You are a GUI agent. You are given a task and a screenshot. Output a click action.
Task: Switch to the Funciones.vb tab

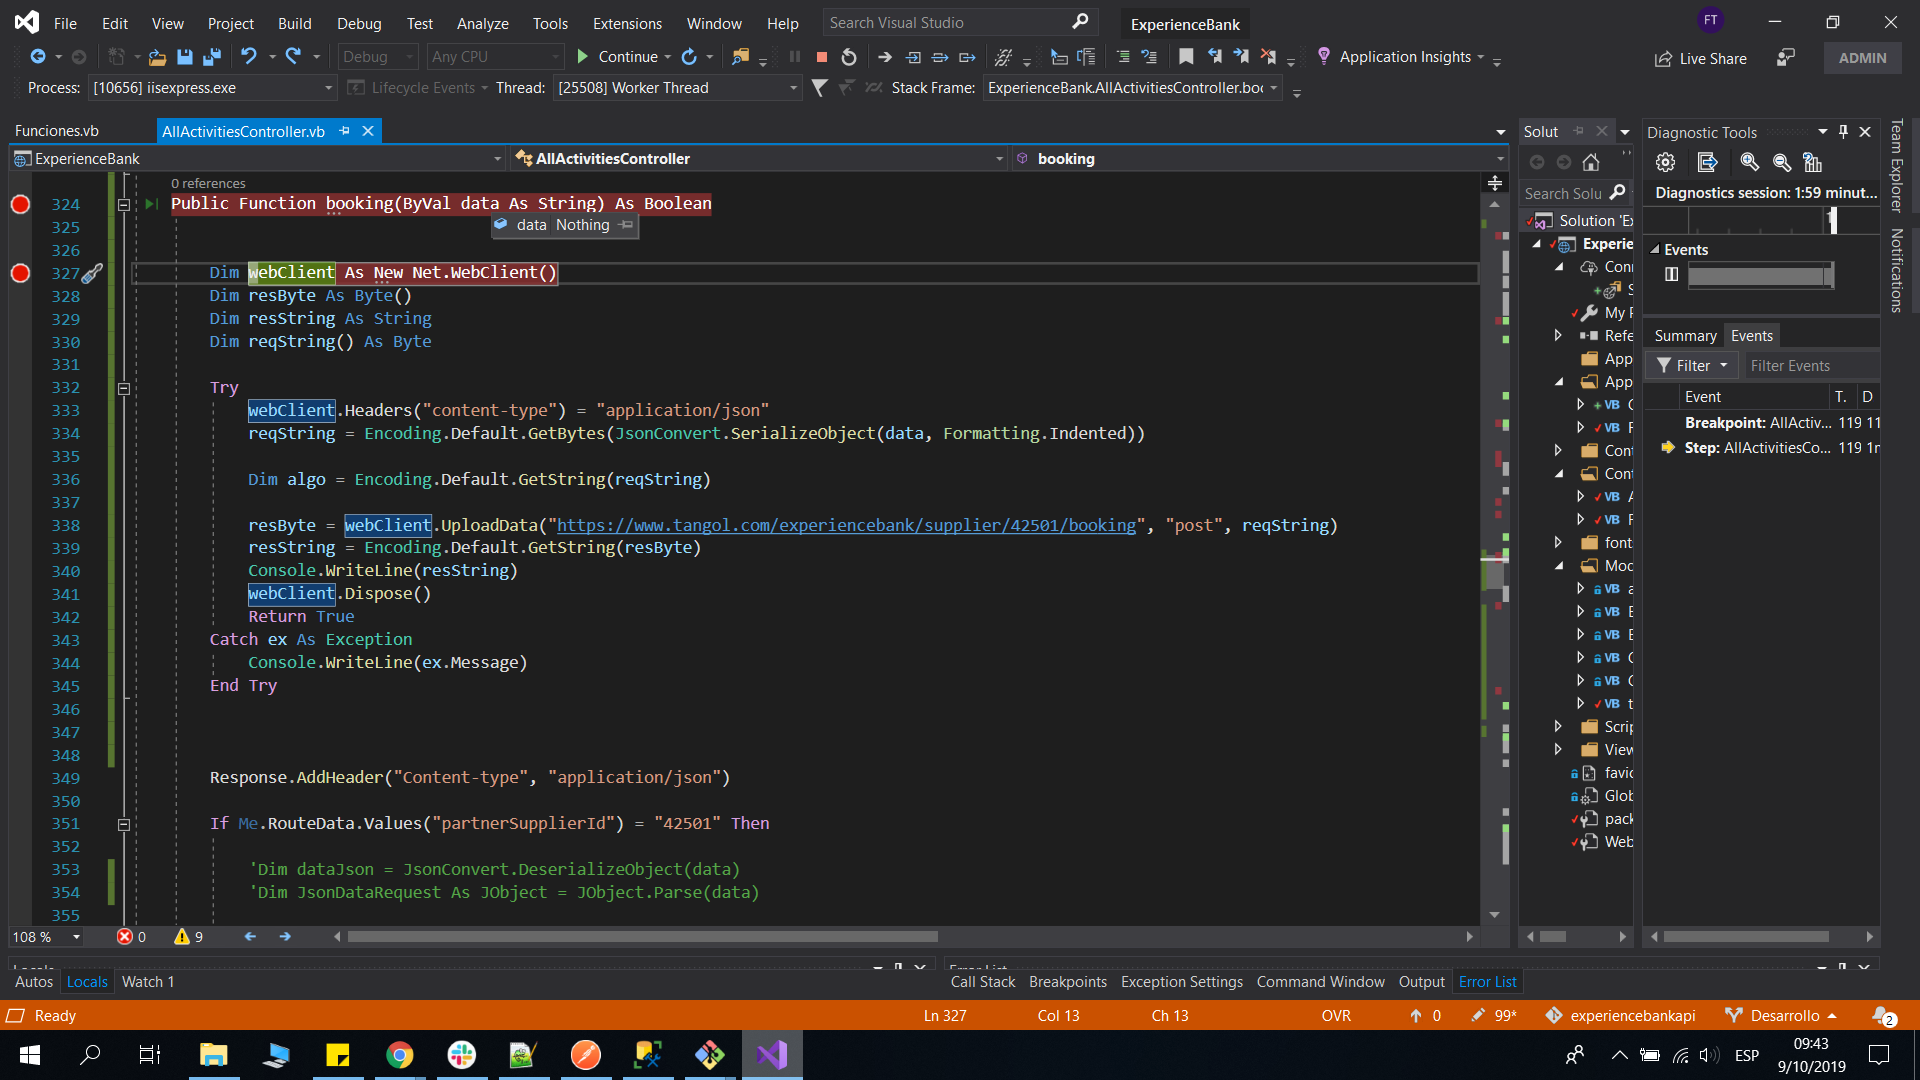pos(57,131)
